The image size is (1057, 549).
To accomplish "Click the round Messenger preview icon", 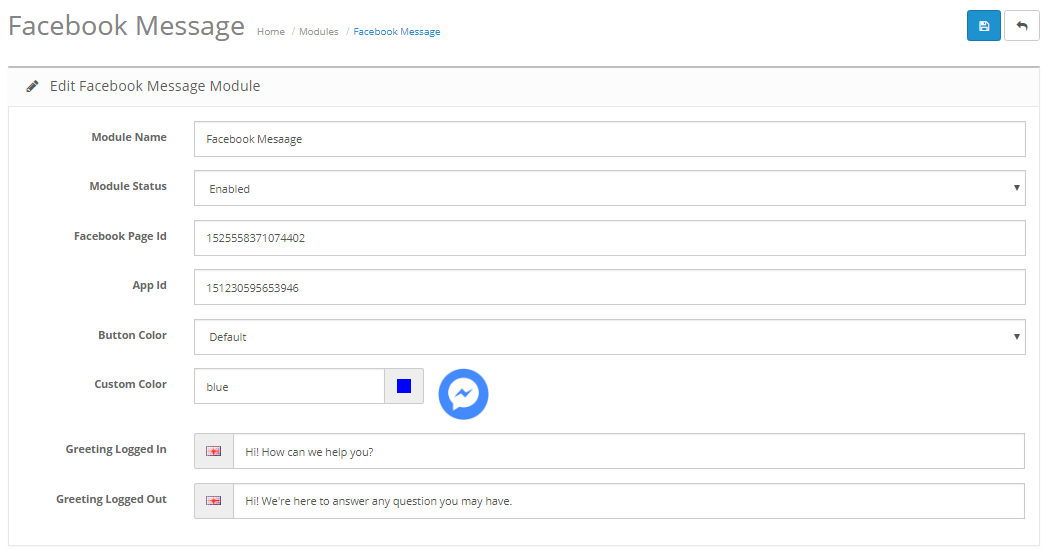I will 463,394.
